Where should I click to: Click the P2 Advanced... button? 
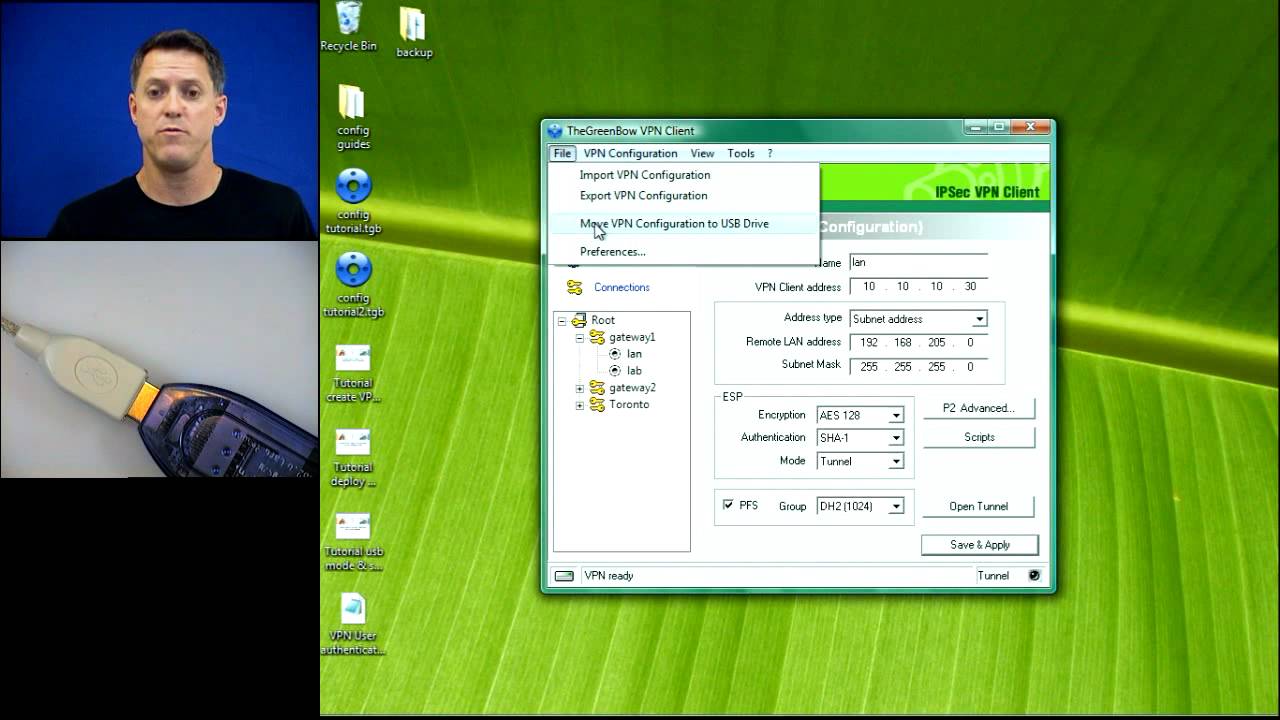(x=978, y=408)
